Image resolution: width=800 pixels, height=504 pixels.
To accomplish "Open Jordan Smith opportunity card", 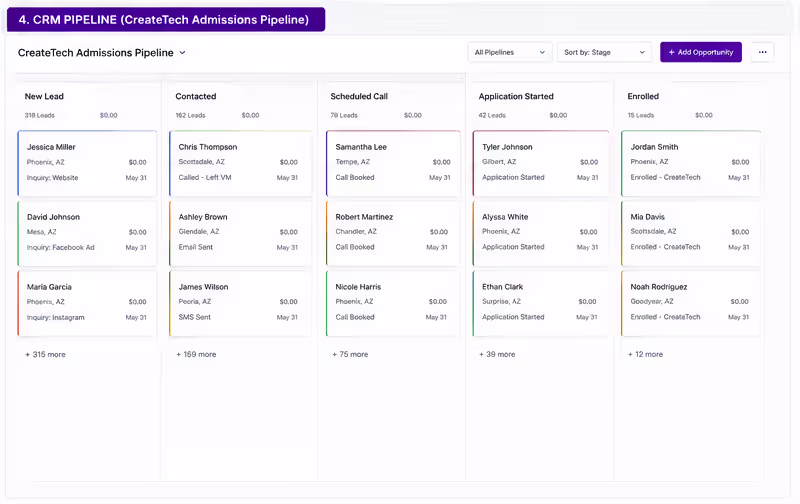I will (x=691, y=163).
